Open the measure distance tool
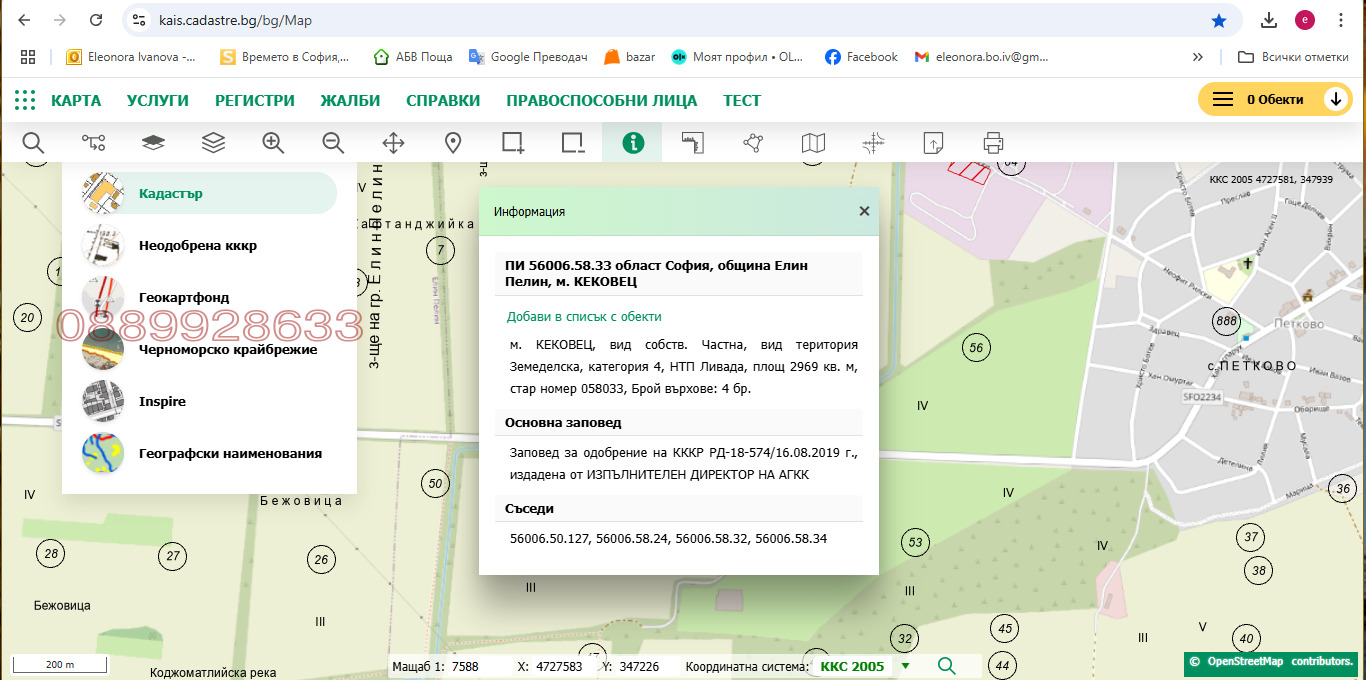1366x680 pixels. point(692,142)
